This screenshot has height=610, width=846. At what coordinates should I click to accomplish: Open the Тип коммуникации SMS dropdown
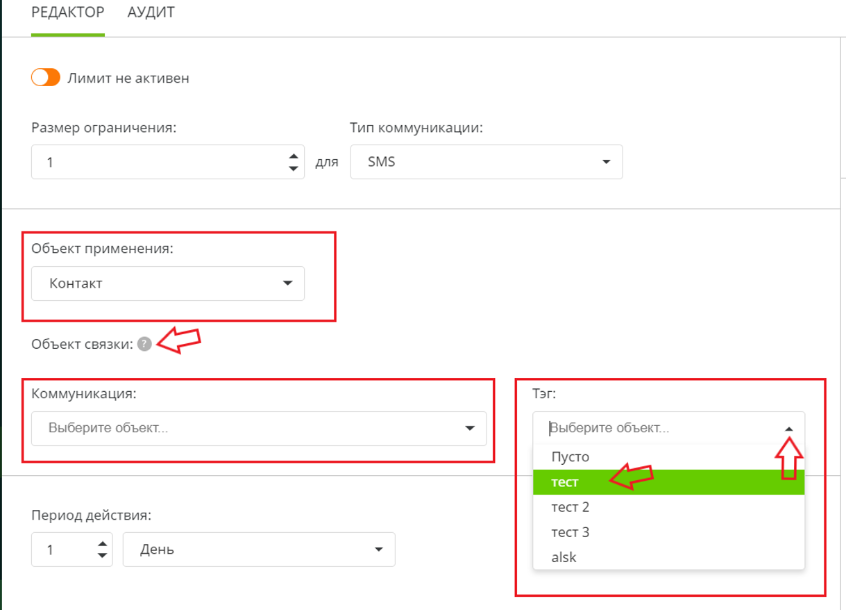coord(486,162)
